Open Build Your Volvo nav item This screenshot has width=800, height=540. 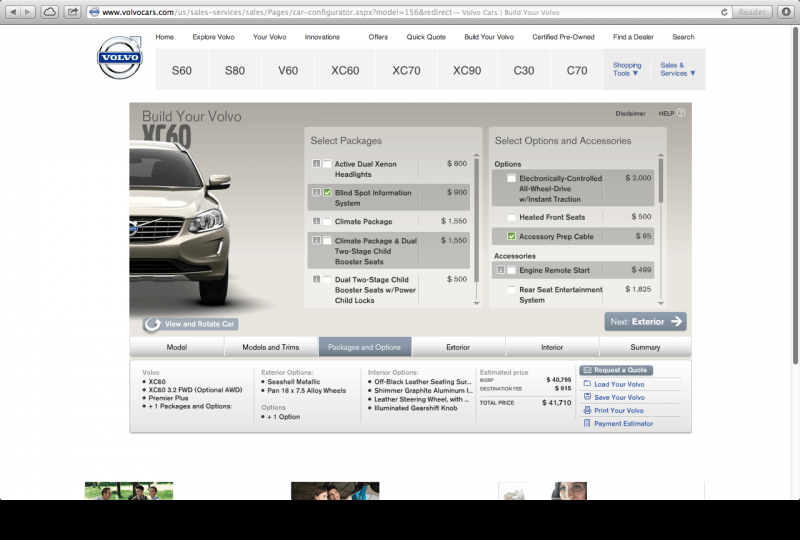(x=489, y=37)
